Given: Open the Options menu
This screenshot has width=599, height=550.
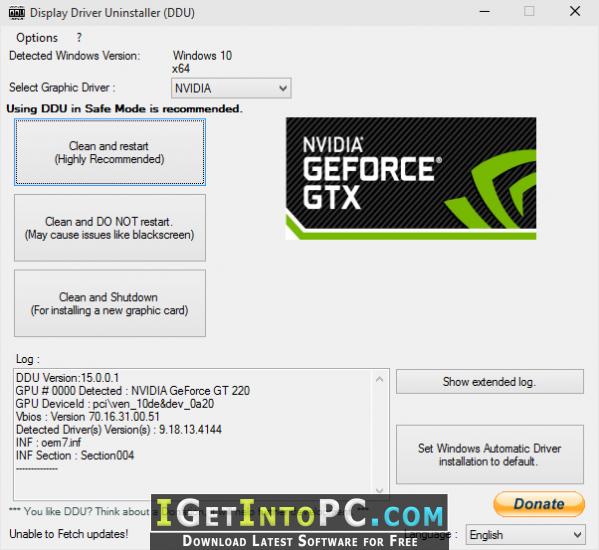Looking at the screenshot, I should [37, 38].
